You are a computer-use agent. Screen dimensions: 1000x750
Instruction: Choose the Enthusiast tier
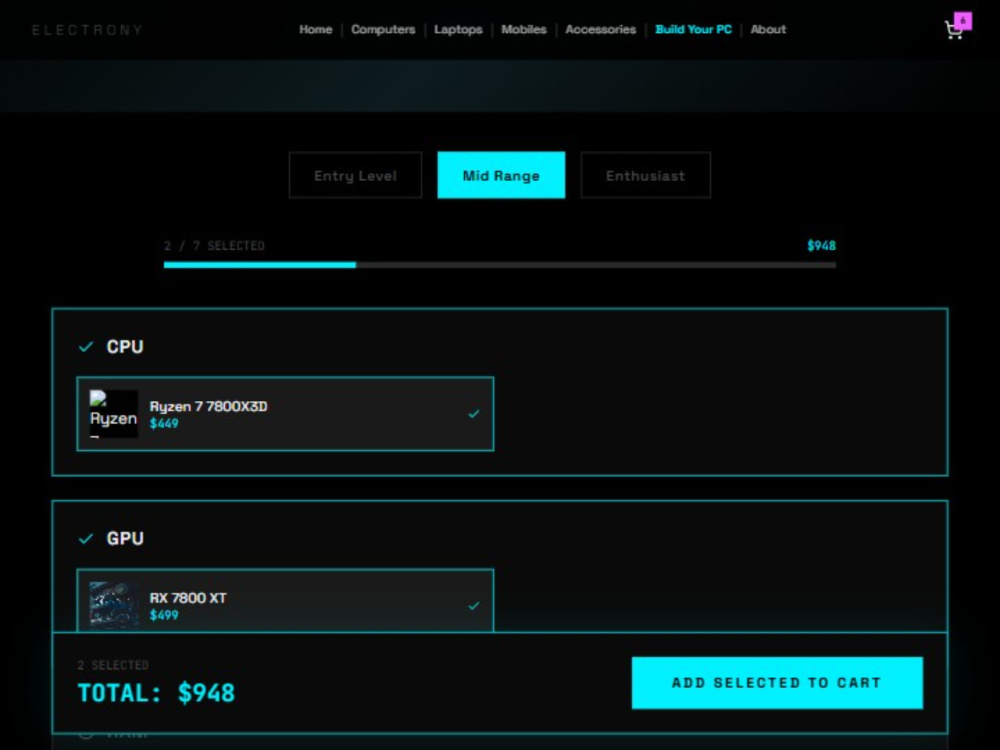click(x=645, y=175)
